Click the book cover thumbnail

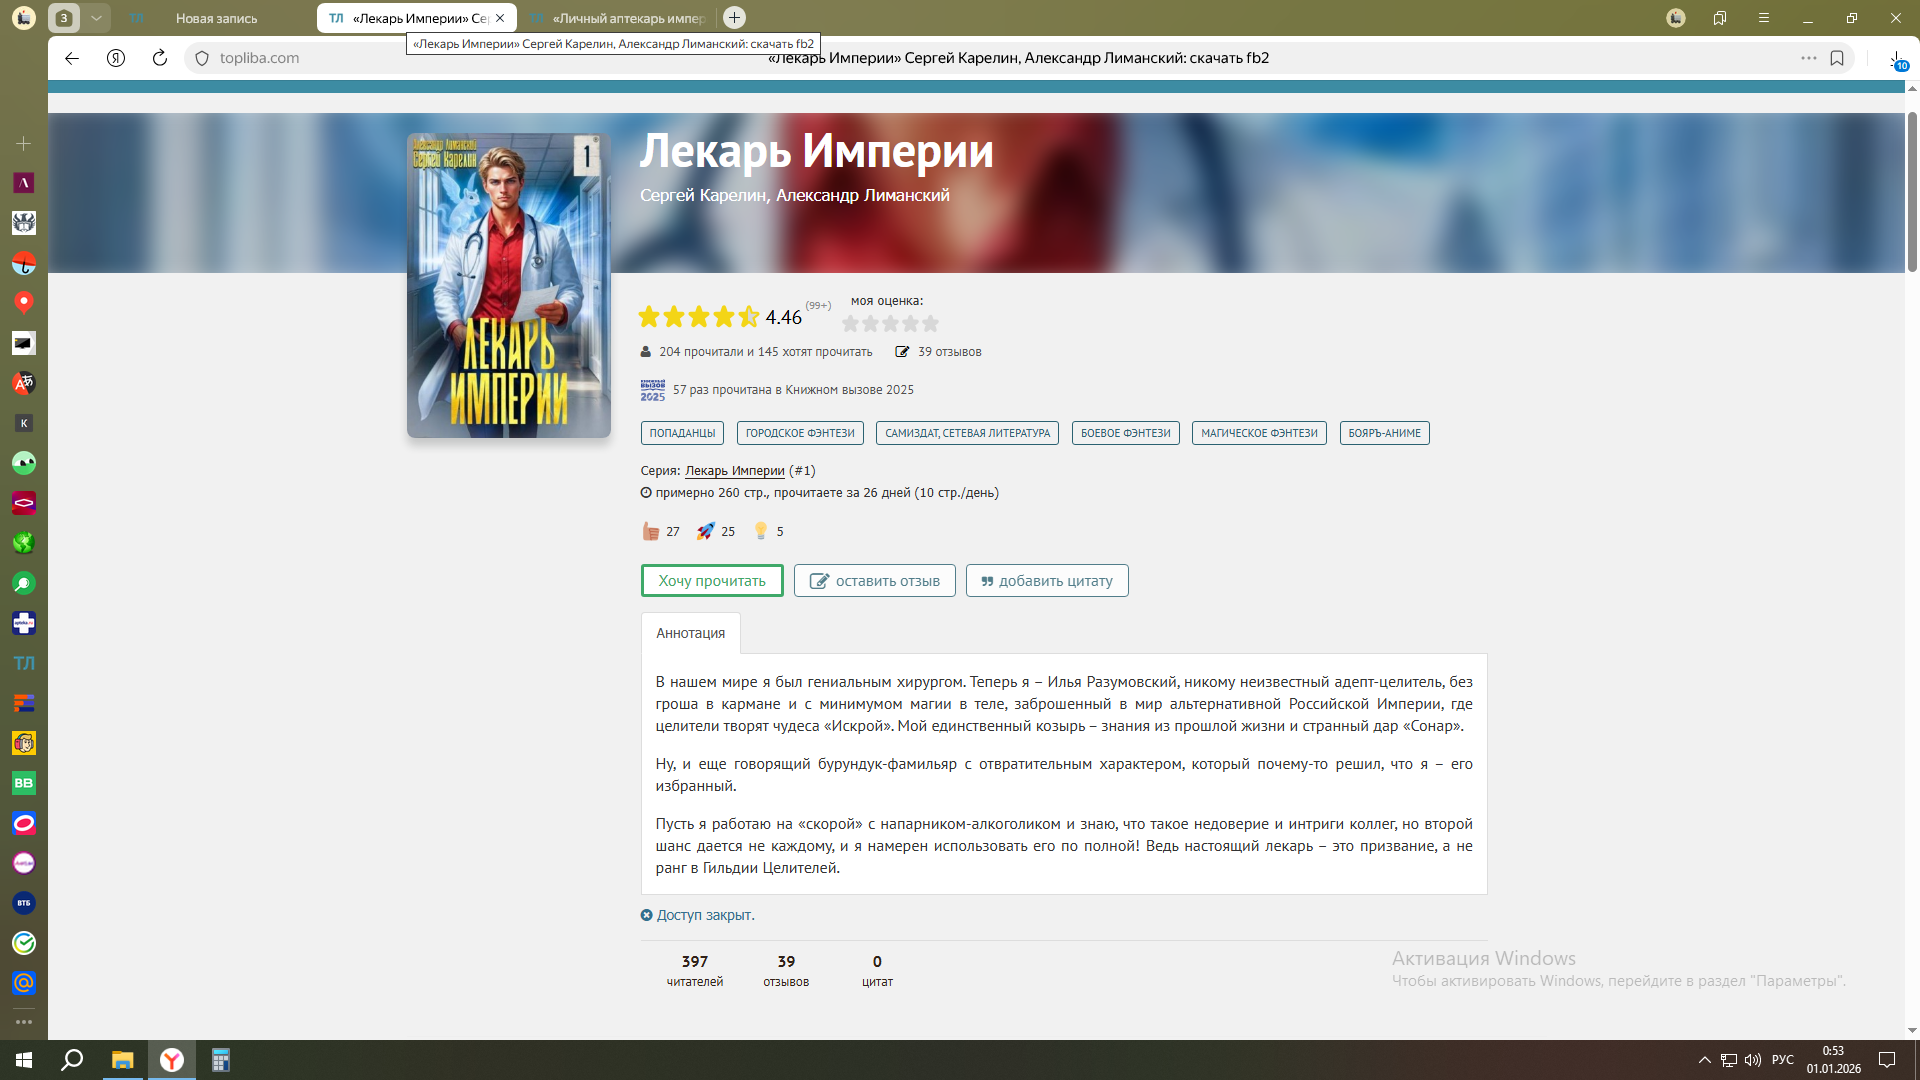click(x=508, y=286)
